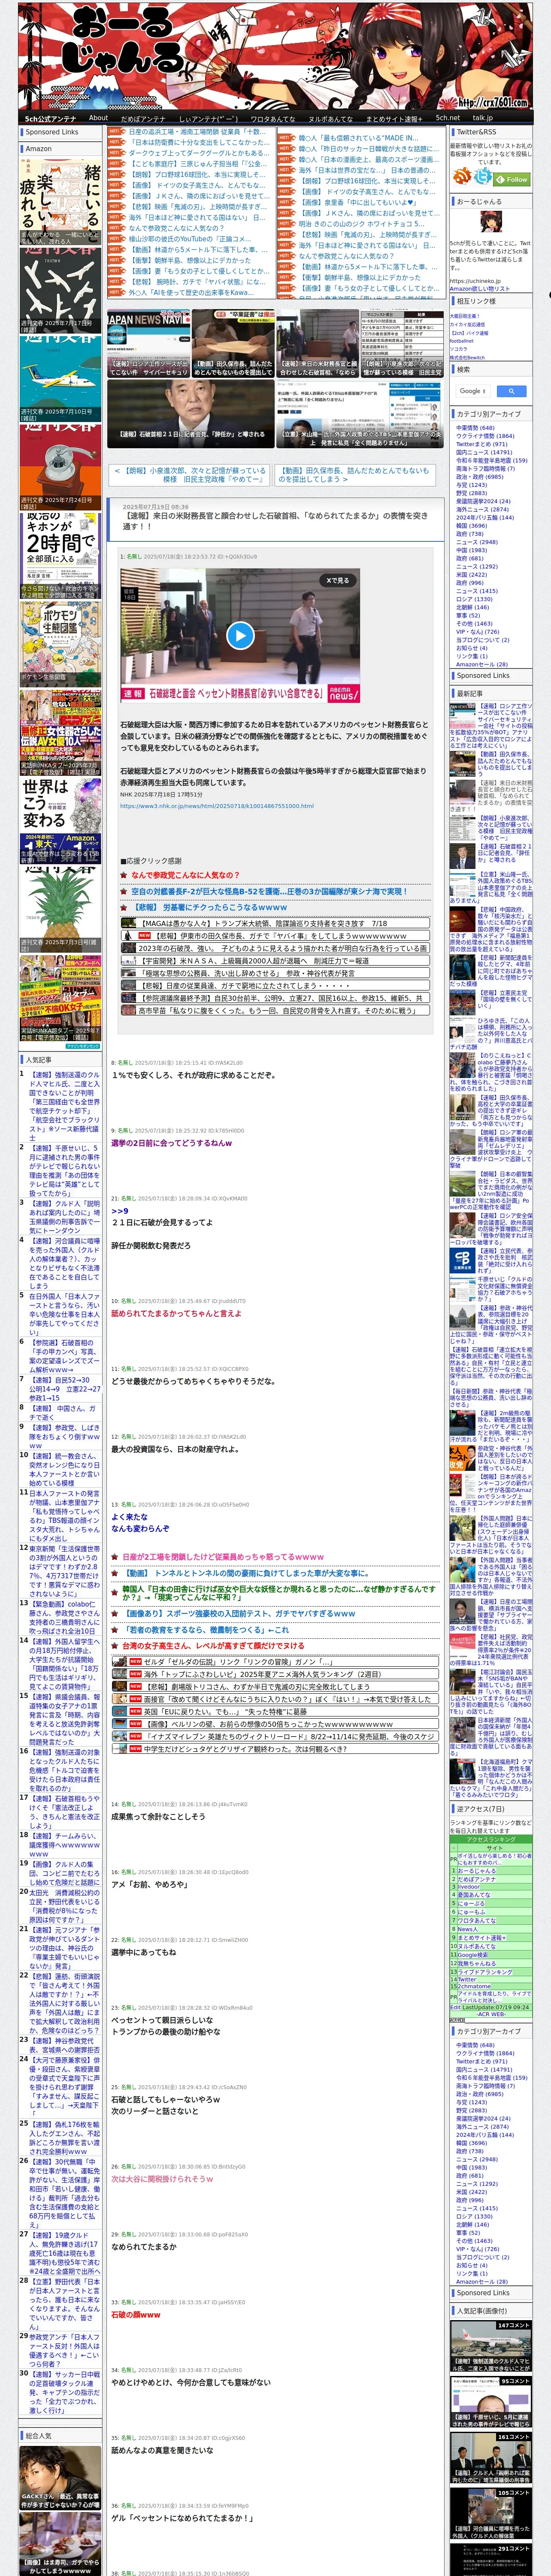The image size is (551, 2576).
Task: Open ヌルポあんてな in the top navigation bar
Action: (x=330, y=118)
